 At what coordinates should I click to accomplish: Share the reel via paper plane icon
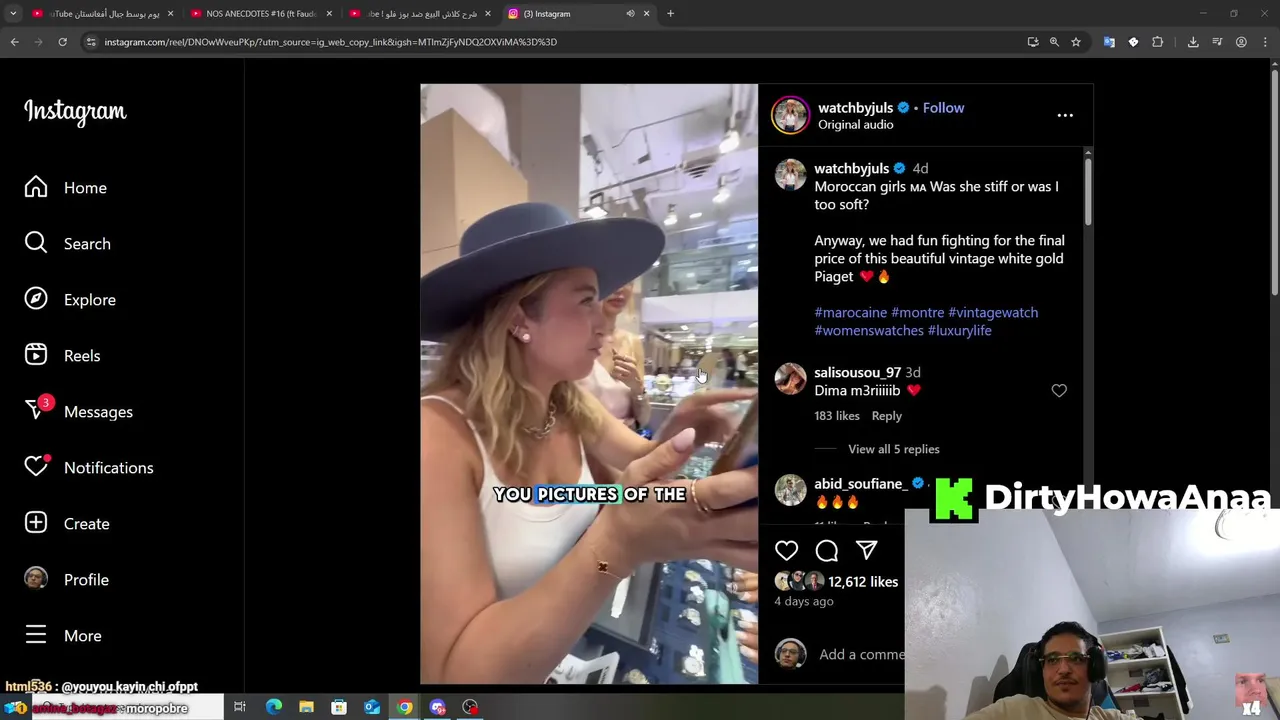coord(866,551)
